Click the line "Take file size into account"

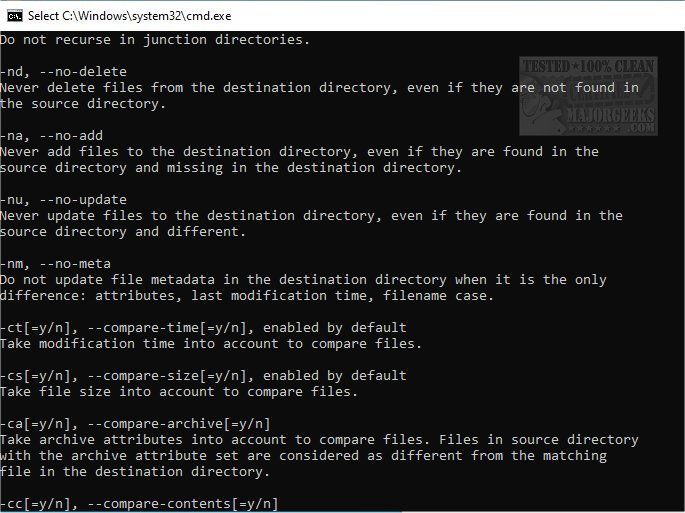[x=110, y=391]
